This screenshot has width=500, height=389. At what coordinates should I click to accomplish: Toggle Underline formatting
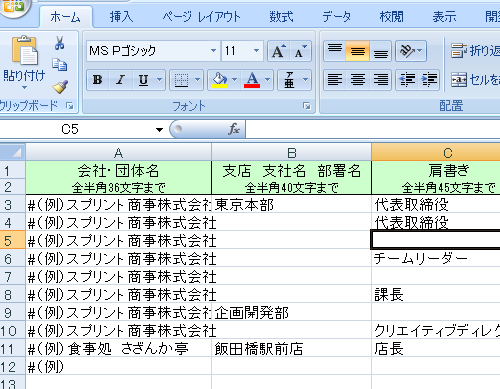click(x=143, y=80)
